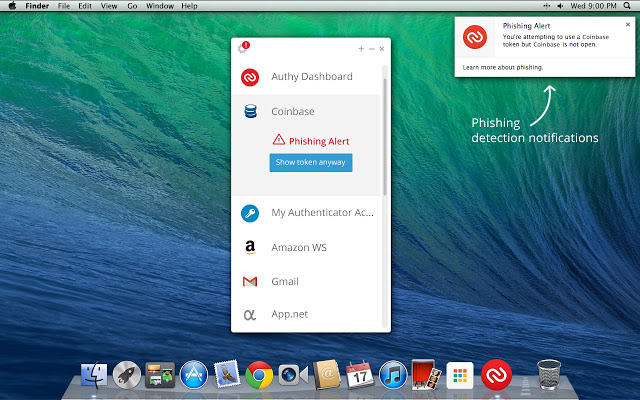Open Contacts address book in dock
Image resolution: width=640 pixels, height=400 pixels.
coord(327,374)
